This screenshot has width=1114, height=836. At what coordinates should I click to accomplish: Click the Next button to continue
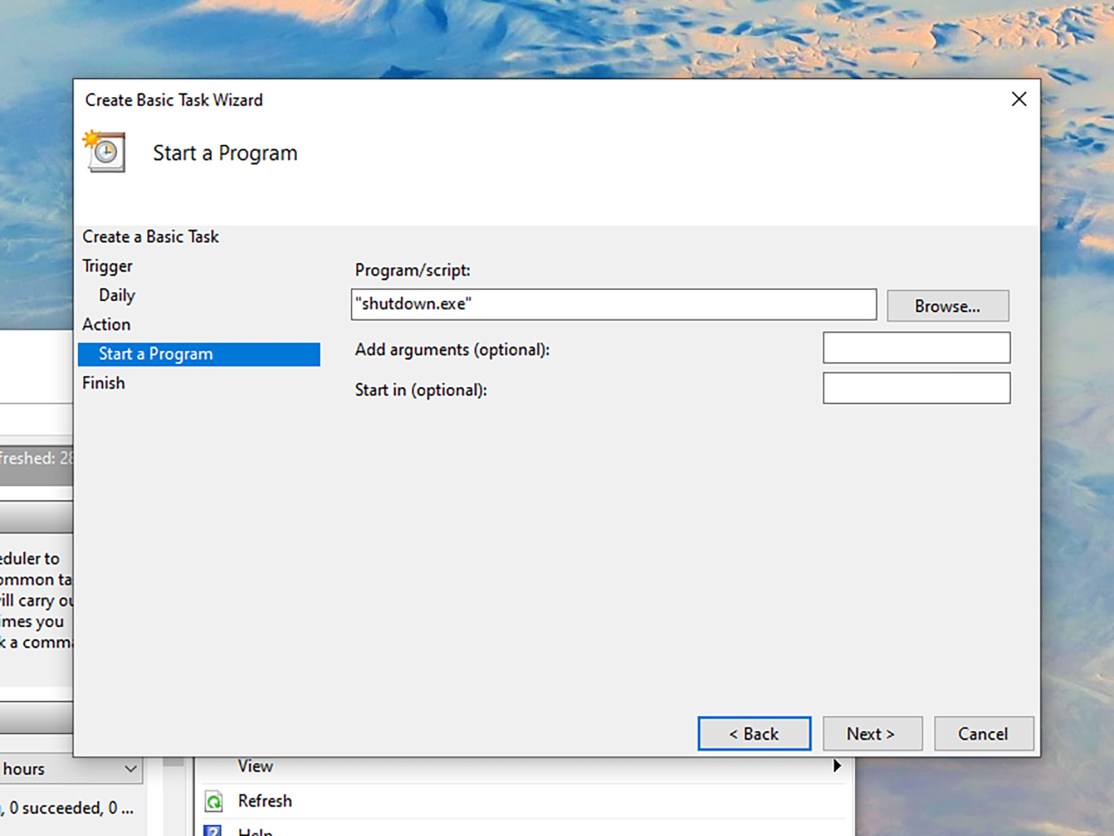pyautogui.click(x=872, y=733)
